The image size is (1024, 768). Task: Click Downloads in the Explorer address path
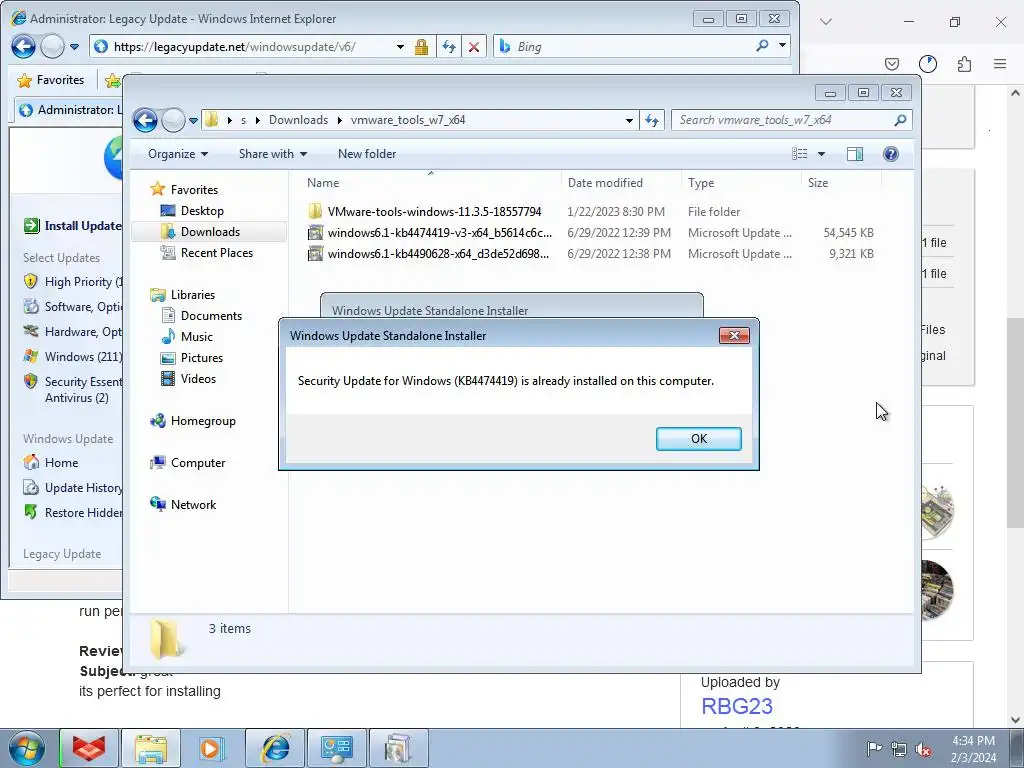pos(298,120)
